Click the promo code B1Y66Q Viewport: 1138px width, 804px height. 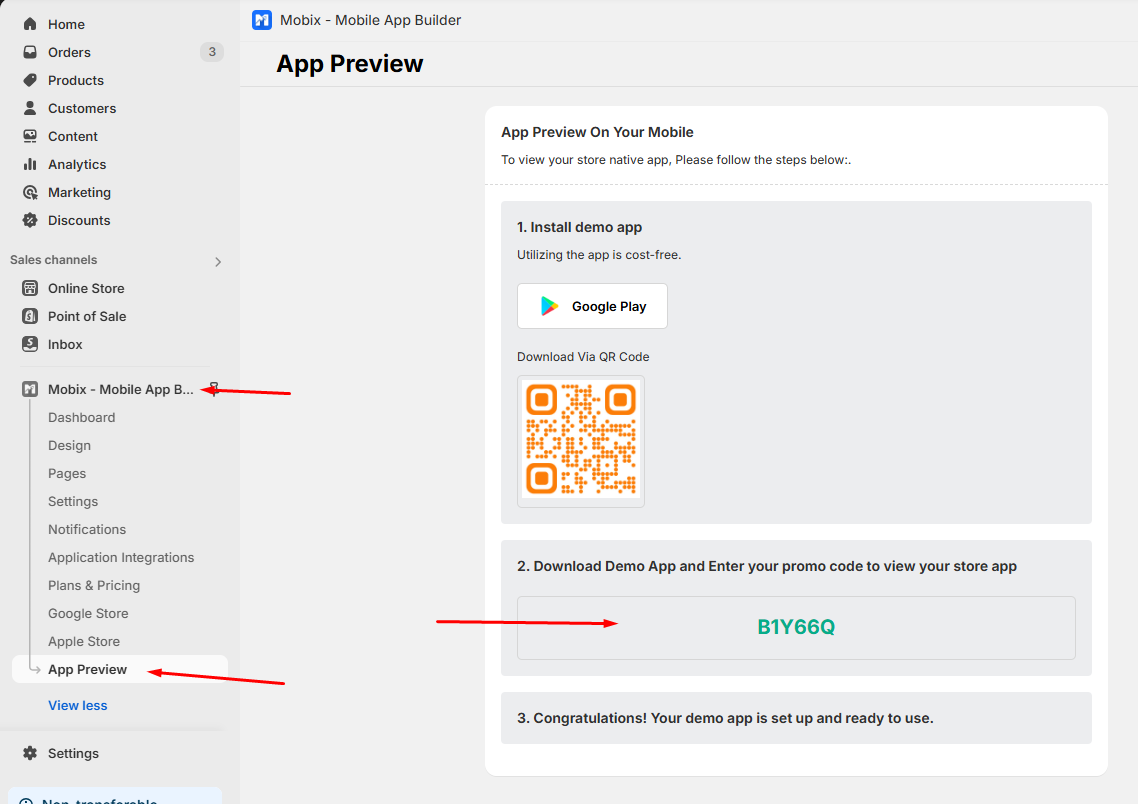(796, 627)
